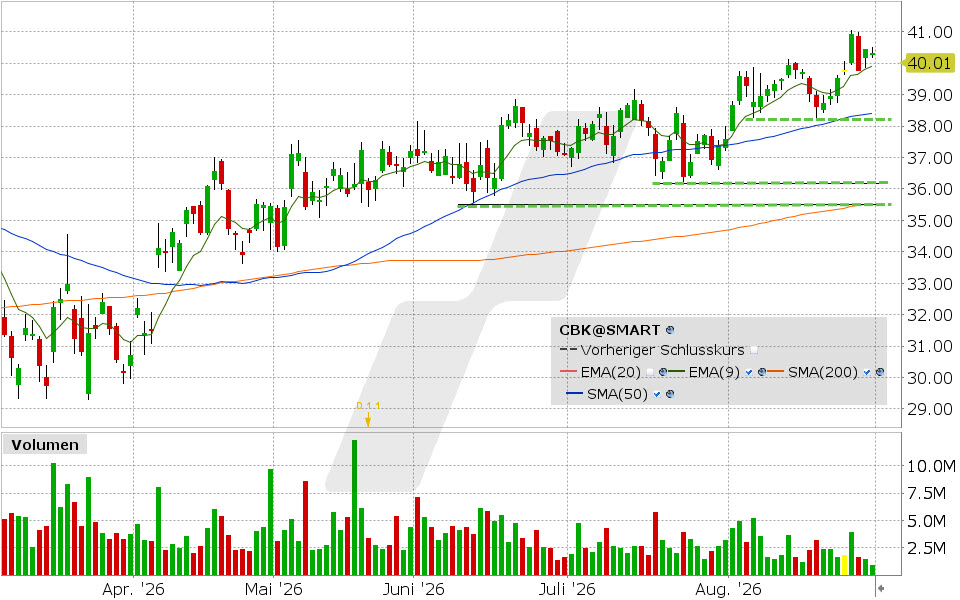Viewport: 960px width, 600px height.
Task: Enable the Vorheriger Schlusskurs checkbox
Action: pyautogui.click(x=754, y=350)
